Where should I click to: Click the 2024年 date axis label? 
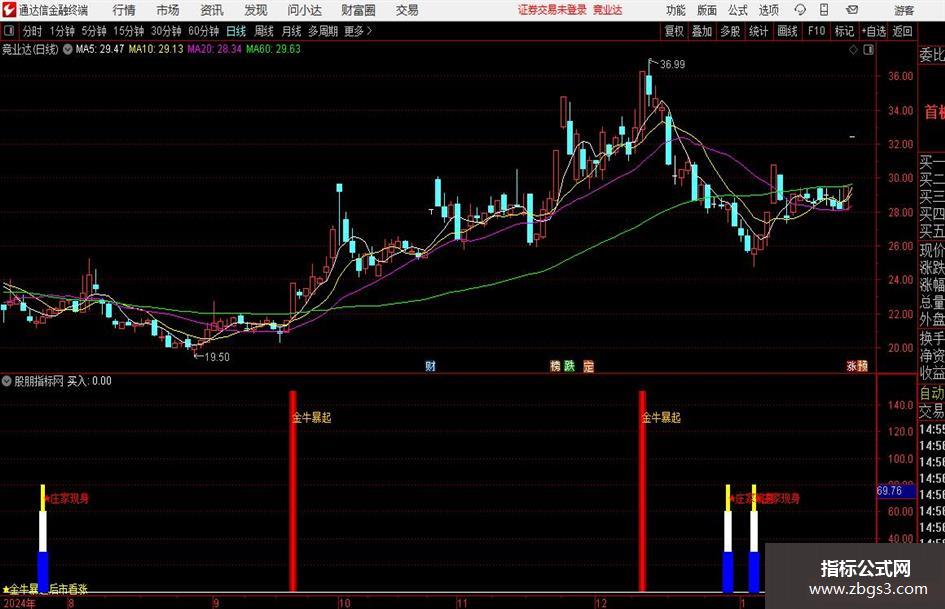[19, 603]
